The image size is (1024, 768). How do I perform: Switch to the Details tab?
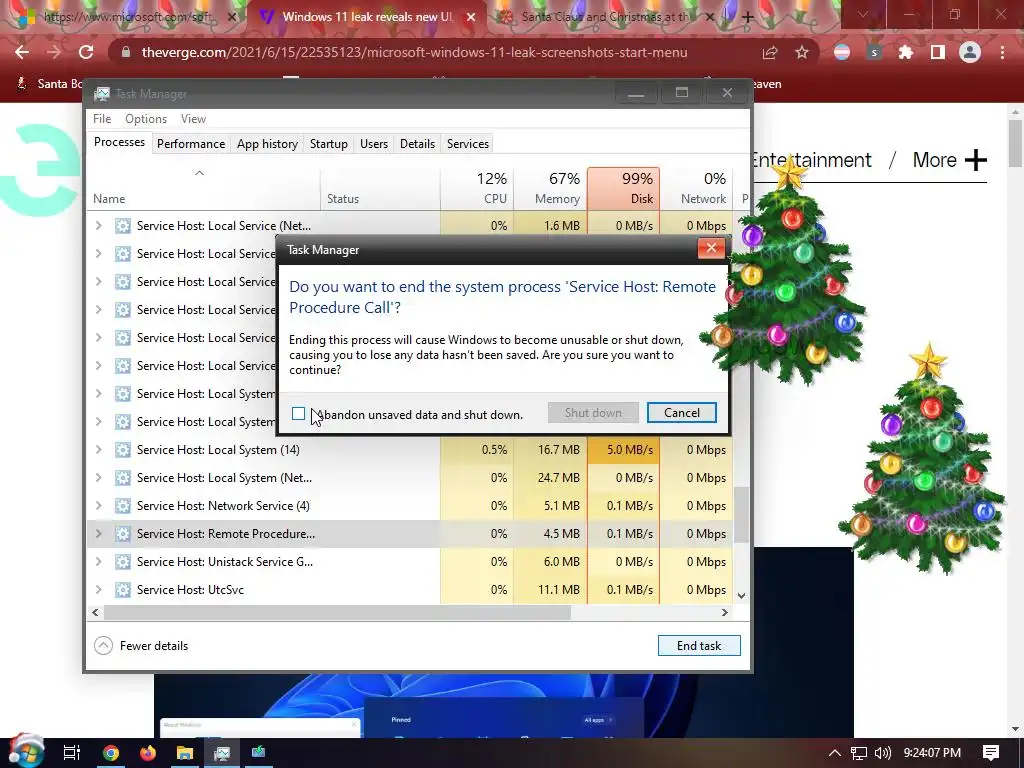(x=417, y=144)
